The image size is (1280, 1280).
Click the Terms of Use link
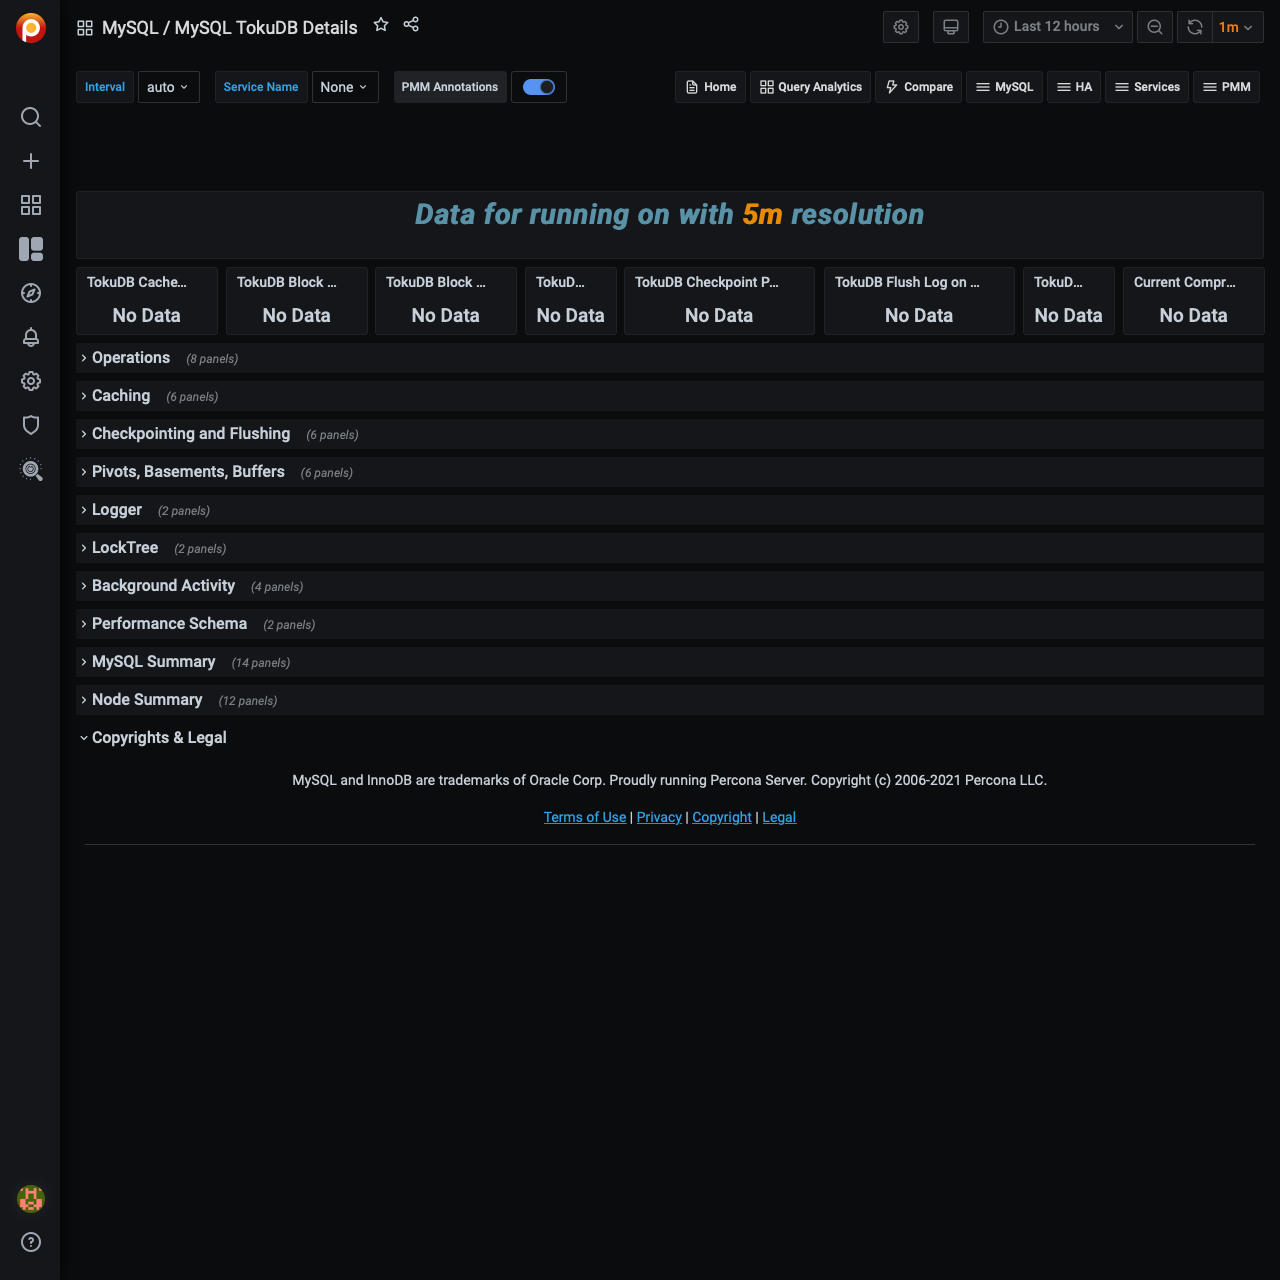[x=585, y=817]
